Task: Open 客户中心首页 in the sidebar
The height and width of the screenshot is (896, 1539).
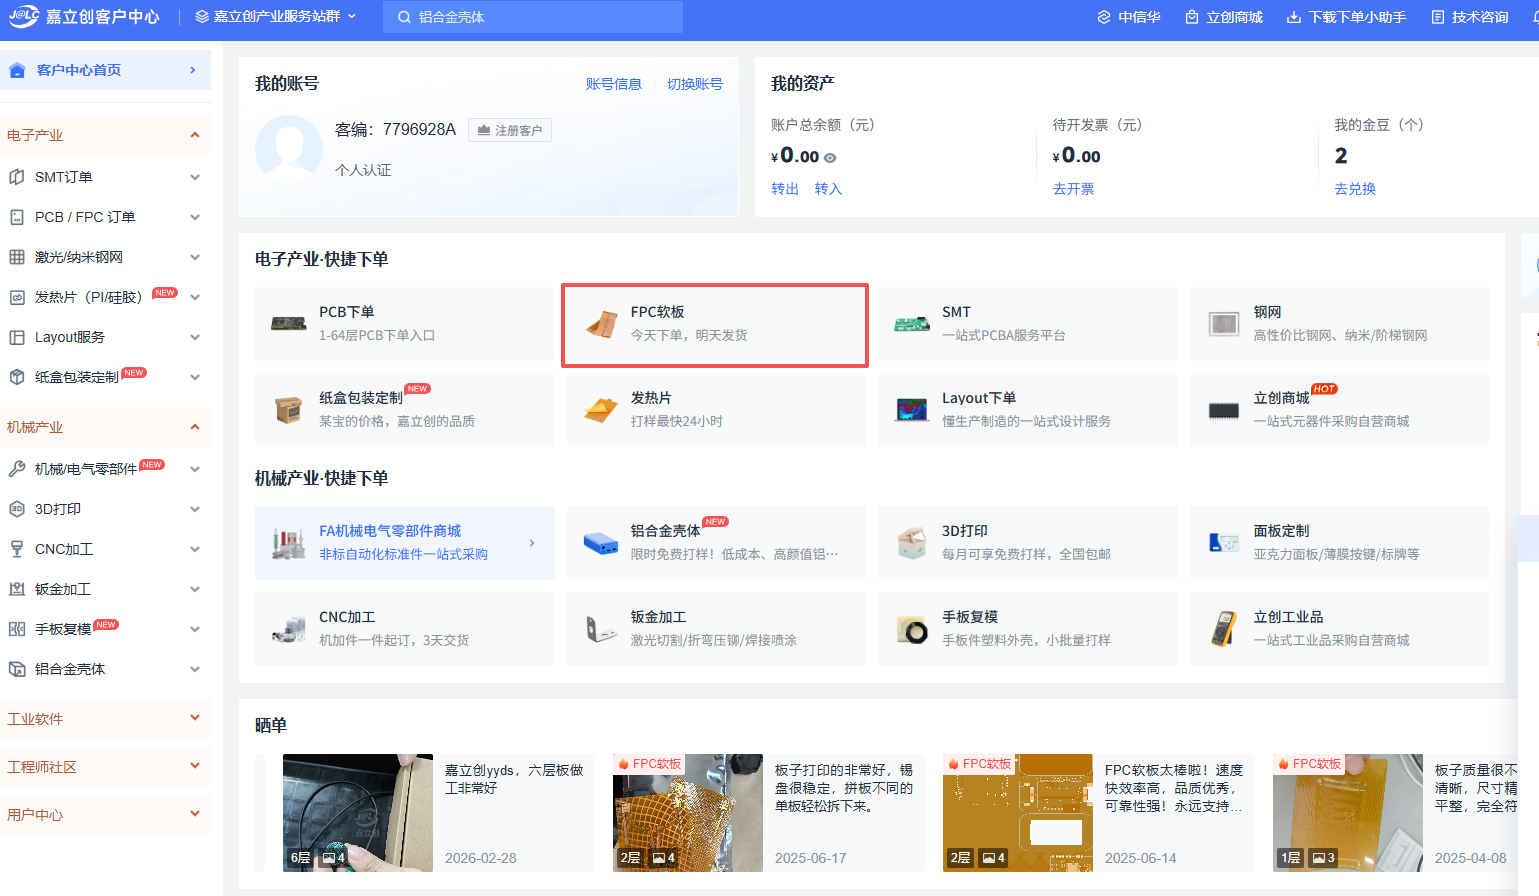Action: (x=105, y=70)
